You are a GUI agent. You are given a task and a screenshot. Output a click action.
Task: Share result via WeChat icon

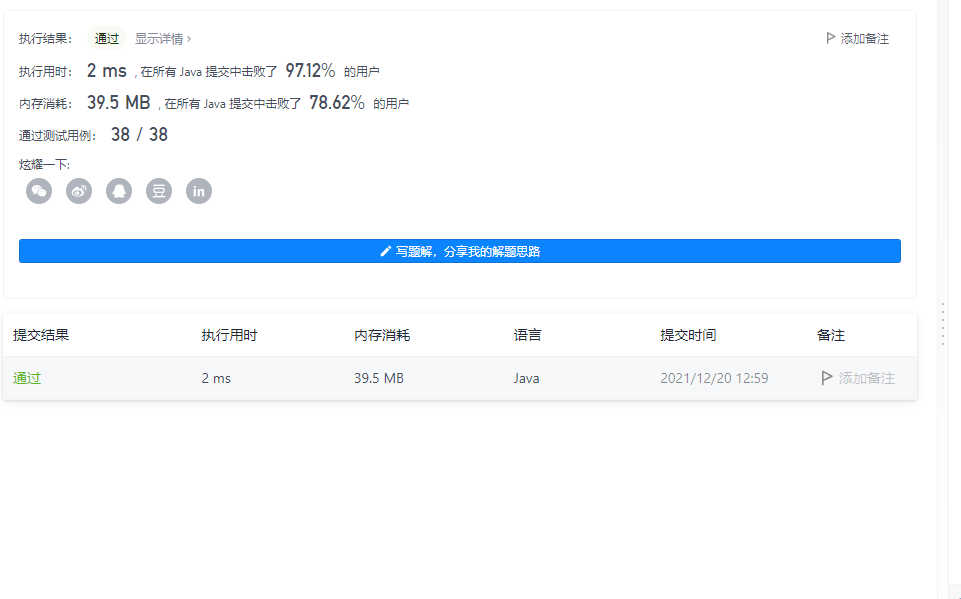click(39, 191)
